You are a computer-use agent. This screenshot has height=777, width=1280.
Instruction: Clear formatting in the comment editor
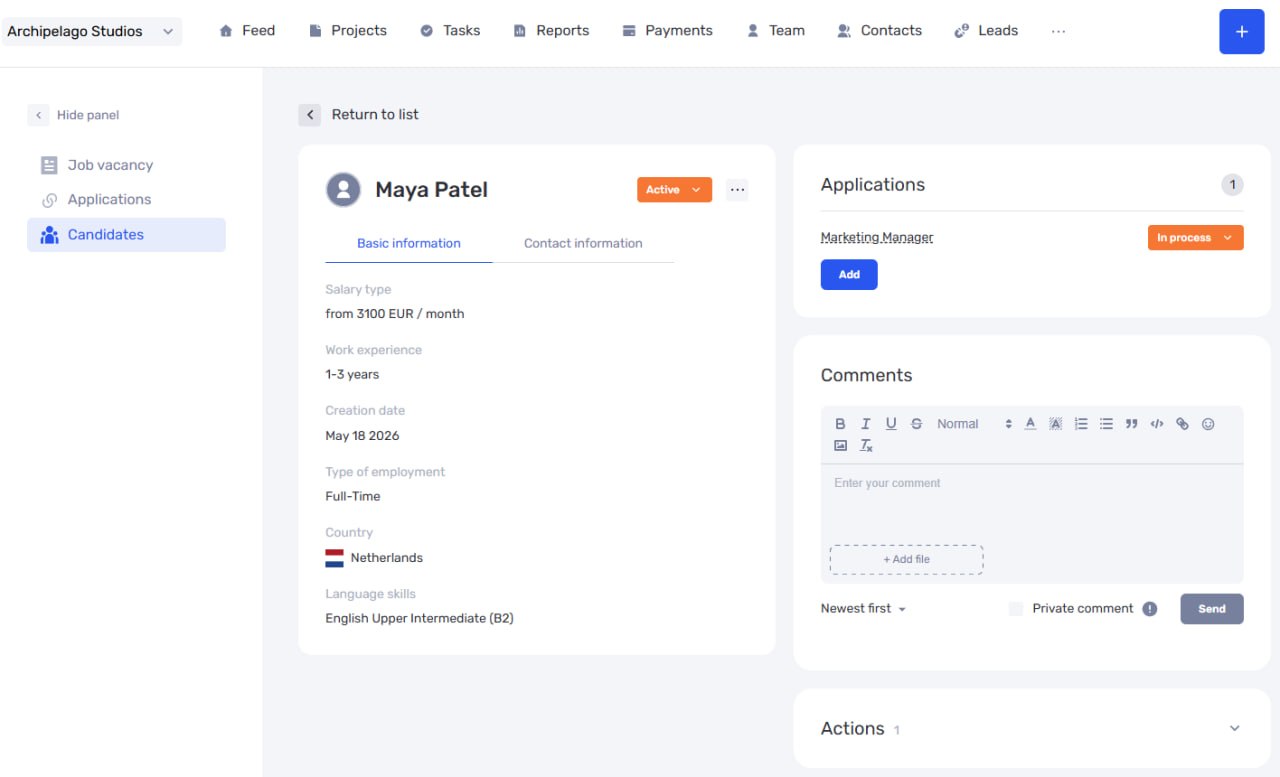[x=867, y=446]
